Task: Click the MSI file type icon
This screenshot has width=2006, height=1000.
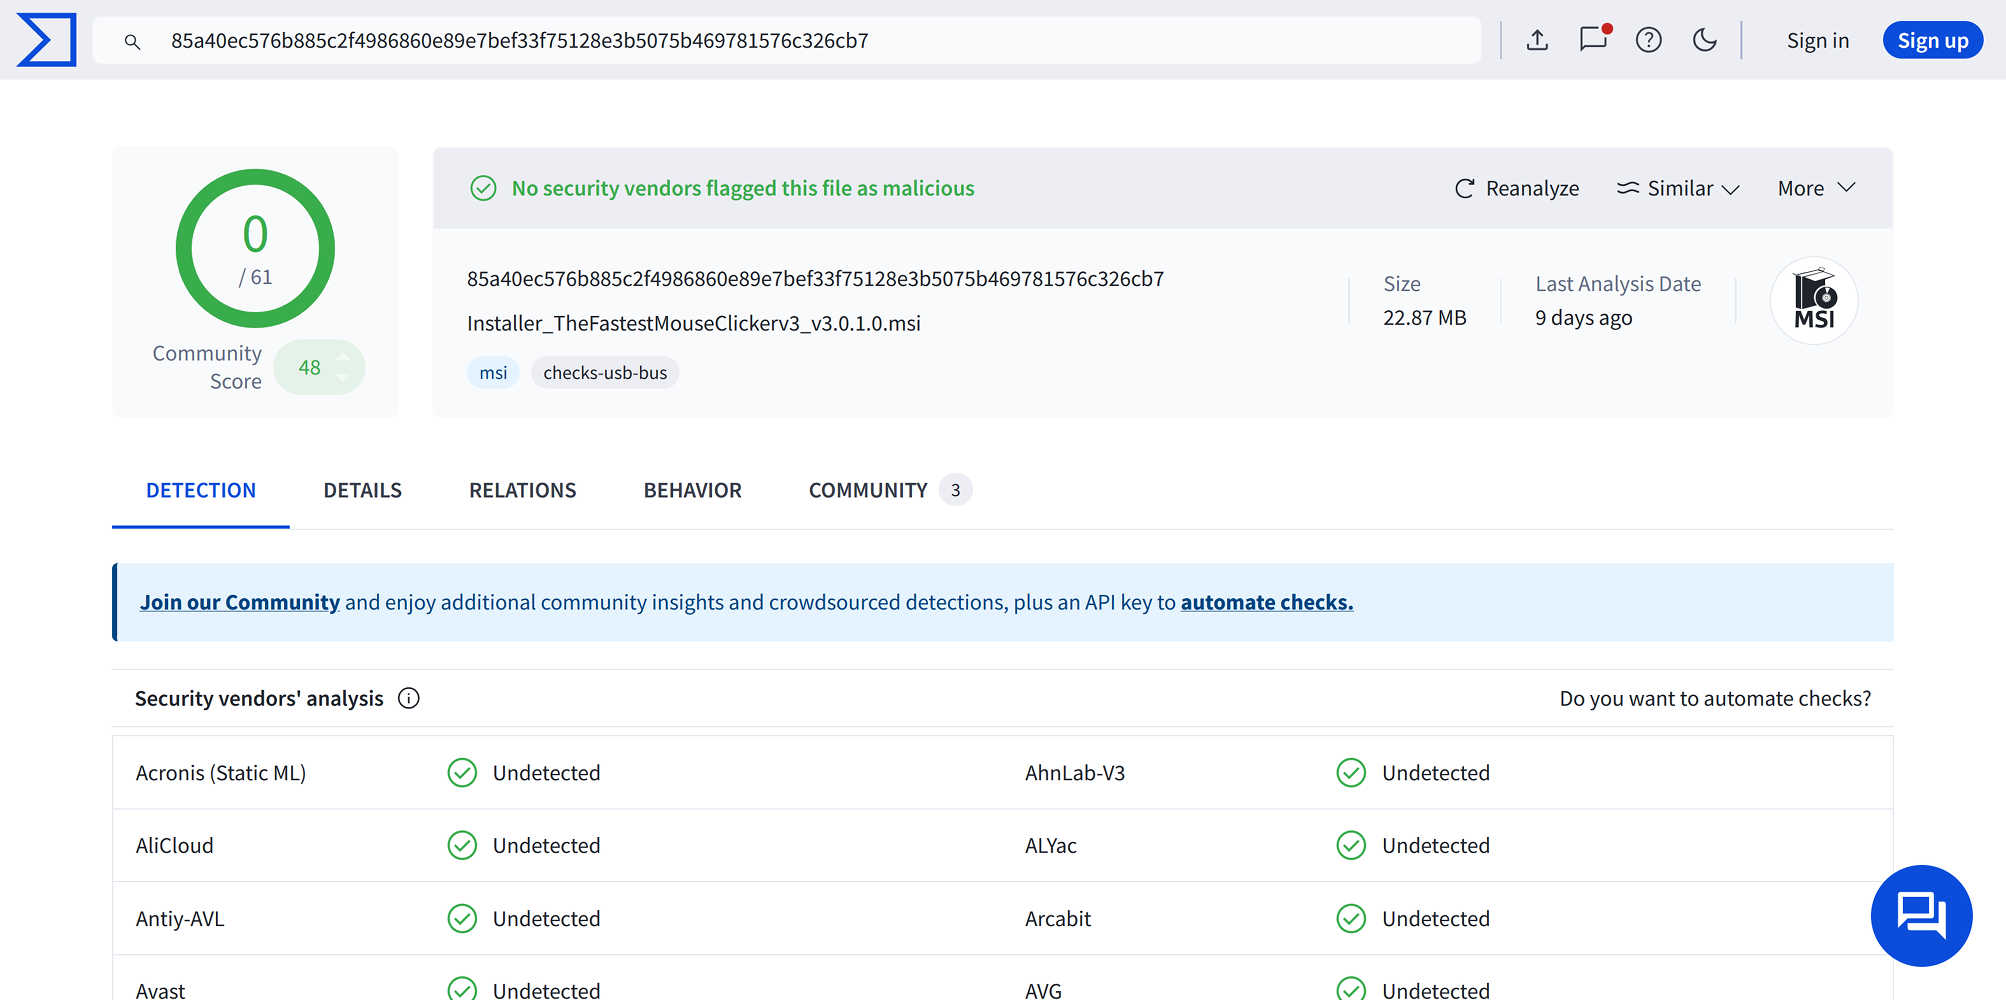Action: tap(1814, 300)
